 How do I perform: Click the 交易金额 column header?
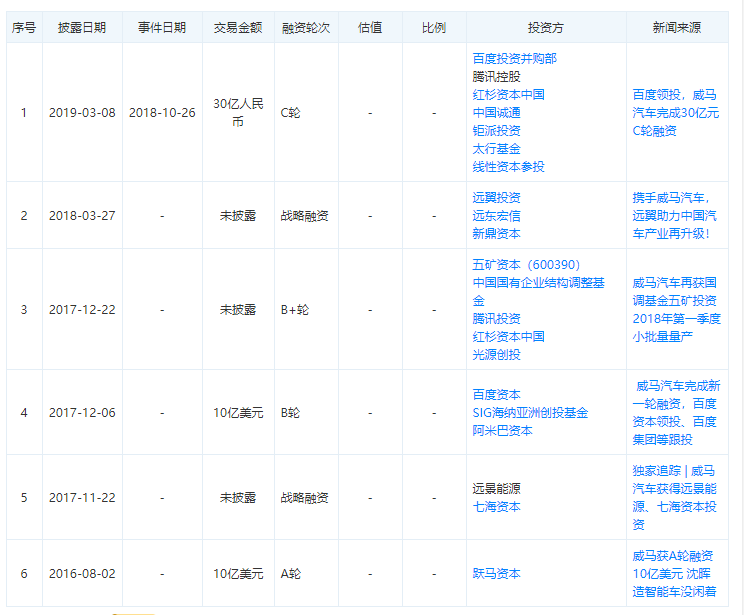238,28
